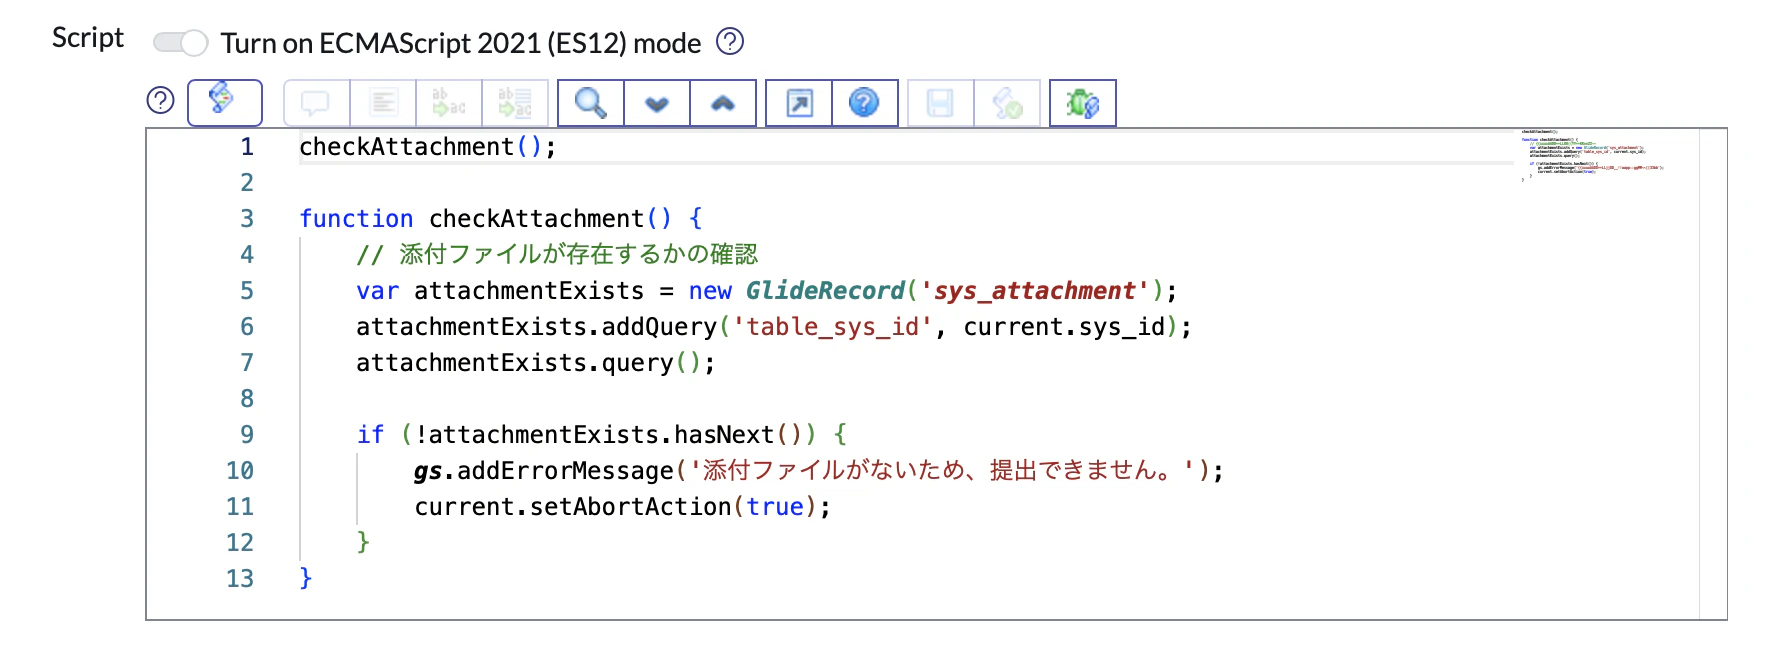The width and height of the screenshot is (1782, 658).
Task: Open editor help with blue question icon
Action: tap(865, 102)
